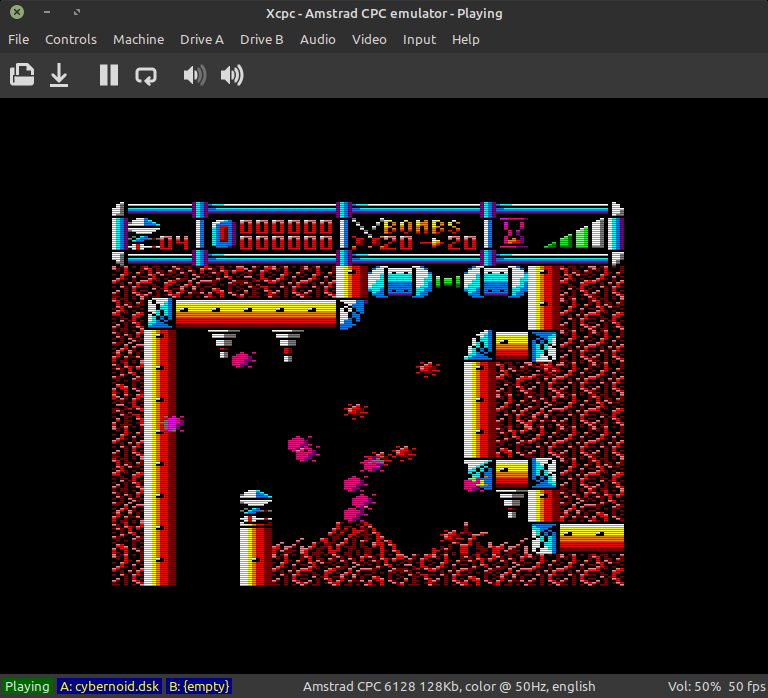Viewport: 768px width, 698px height.
Task: Click the BOMBS weapon label in game HUD
Action: coord(422,226)
